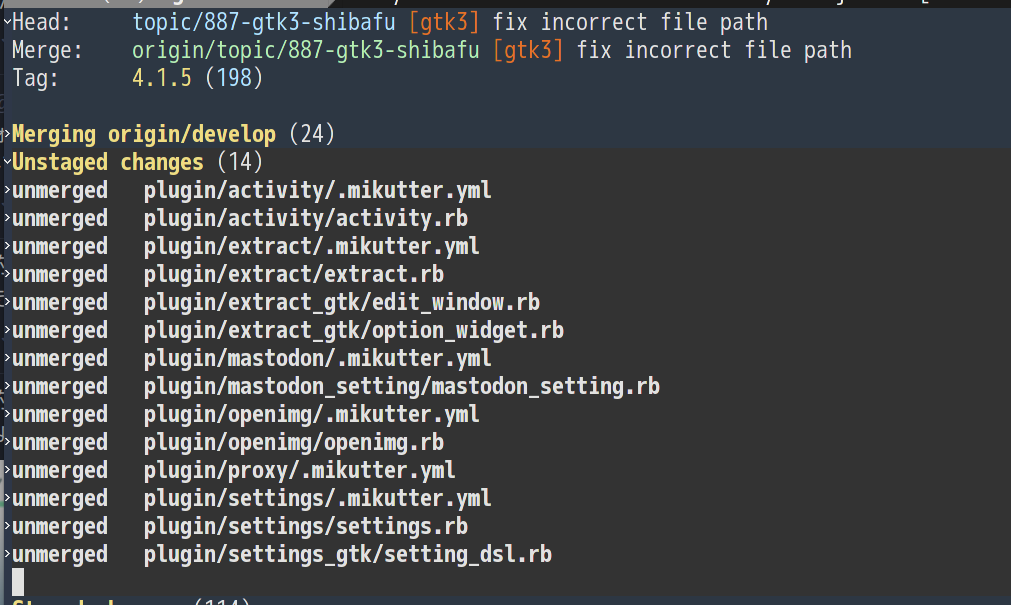
Task: Click the plugin/openimg/openimg.rb file
Action: click(x=293, y=442)
